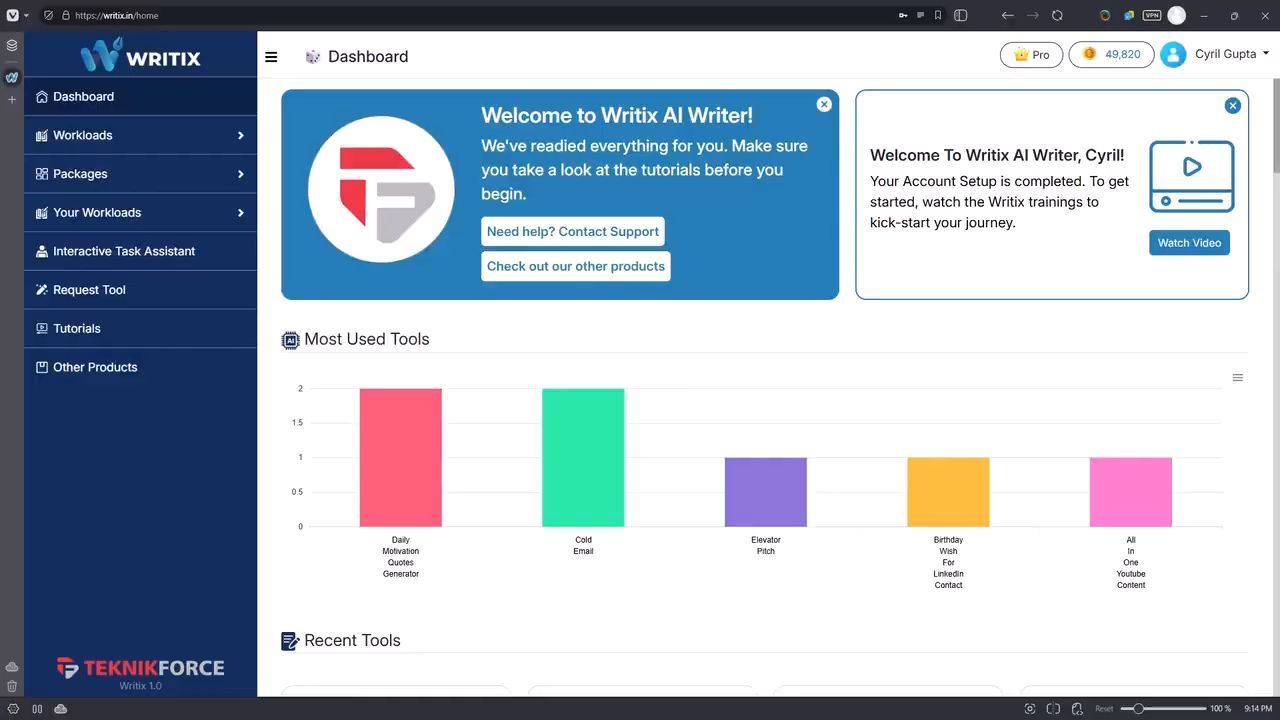Click the Reset zoom label
This screenshot has width=1280, height=720.
(x=1104, y=709)
